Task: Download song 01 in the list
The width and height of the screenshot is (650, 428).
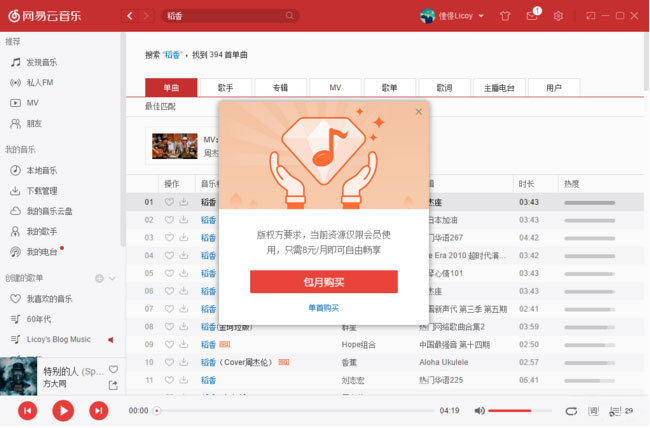Action: [x=184, y=202]
